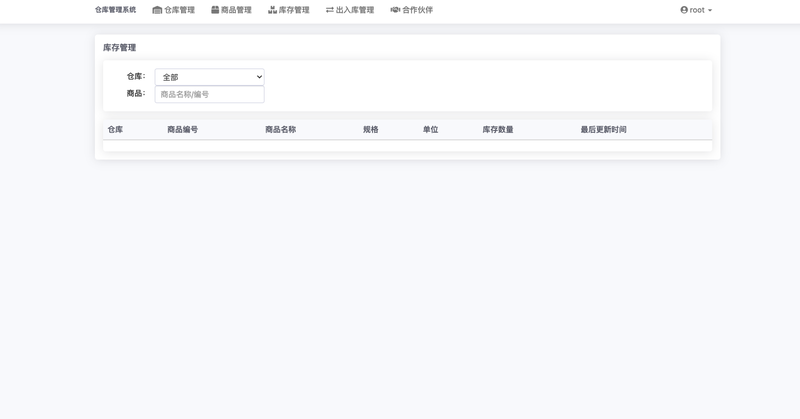Click the stacked boxes icon beside 库存管理
The image size is (800, 419).
pyautogui.click(x=272, y=10)
